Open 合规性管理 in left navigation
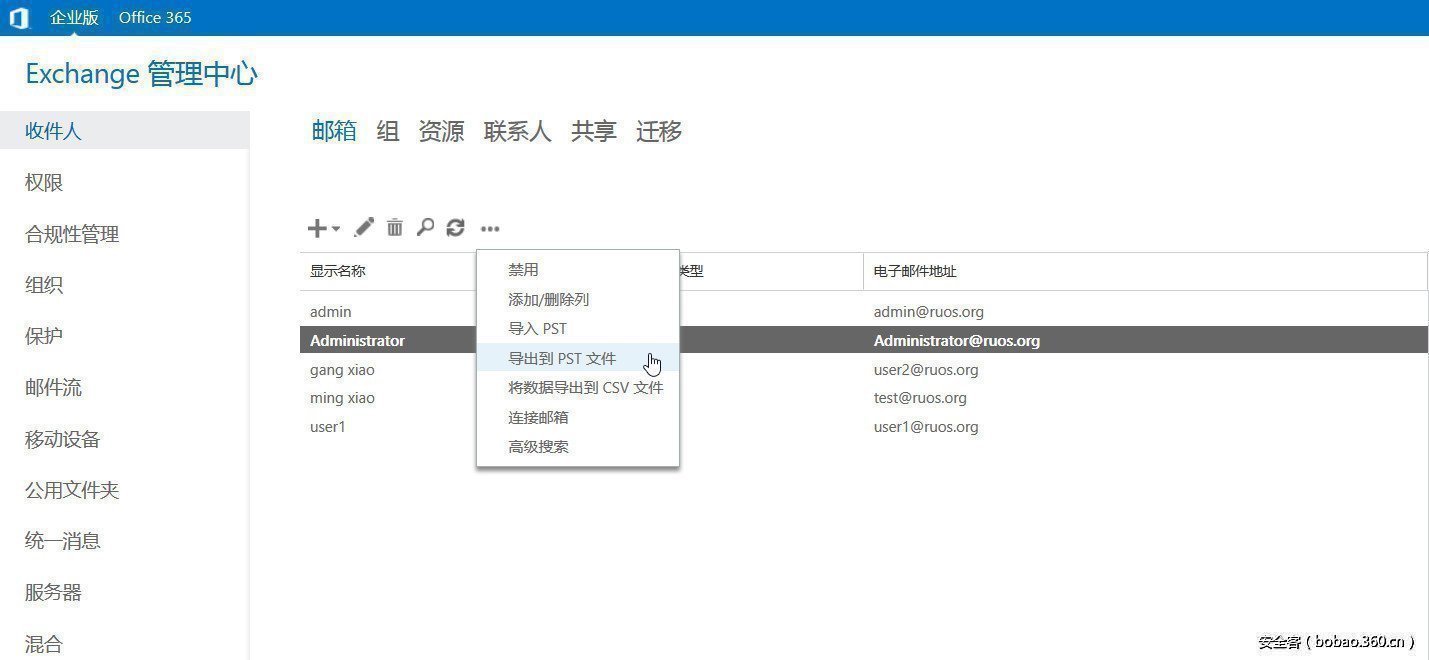Viewport: 1429px width, 660px height. click(72, 234)
